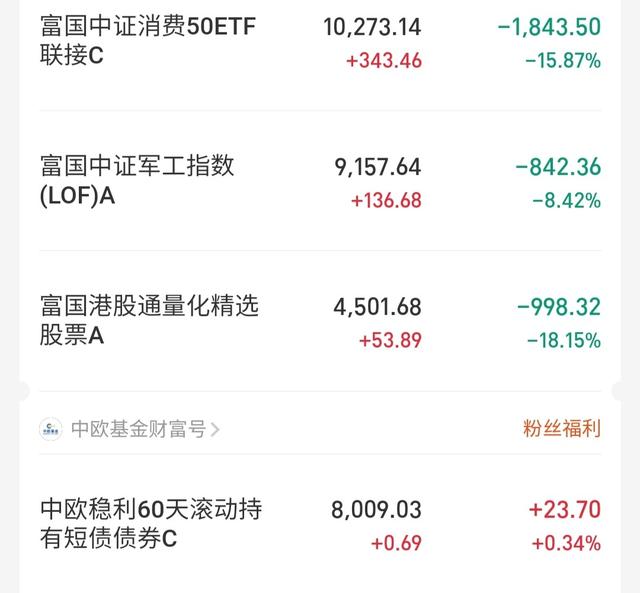This screenshot has width=640, height=593.
Task: Select 富国港股通量化精选股票A fund
Action: pyautogui.click(x=320, y=321)
